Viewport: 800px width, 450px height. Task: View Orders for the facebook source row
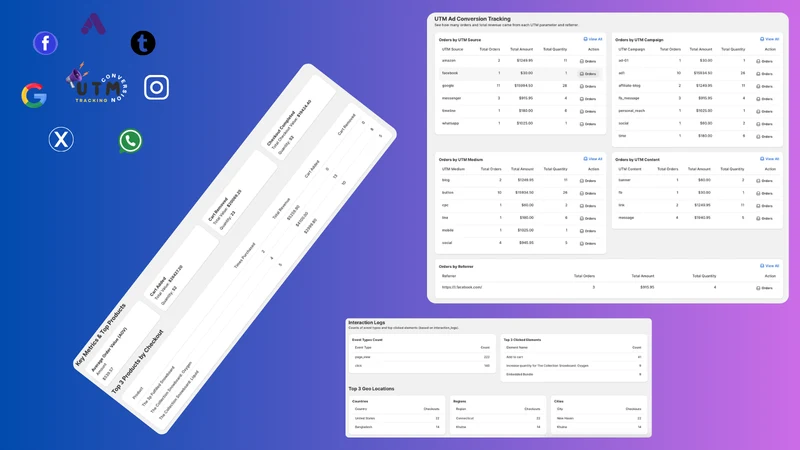(588, 74)
